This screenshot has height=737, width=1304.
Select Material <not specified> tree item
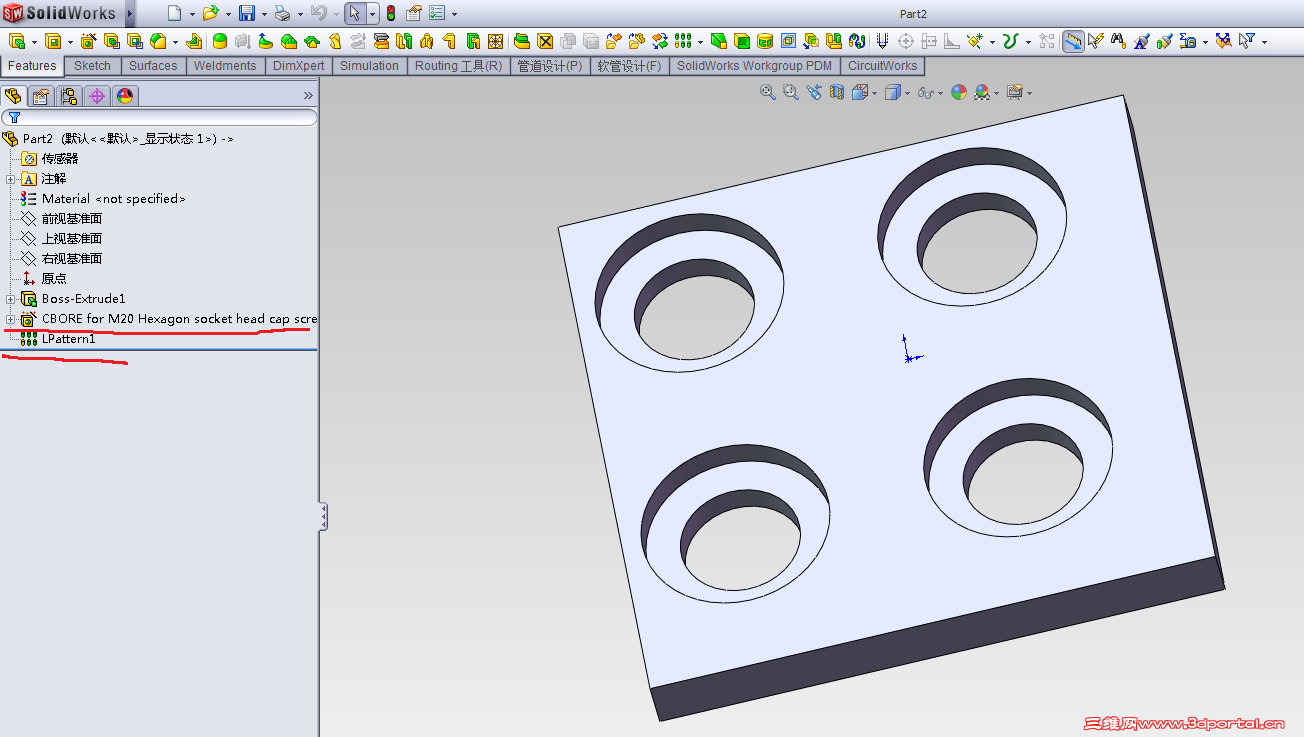pos(113,199)
